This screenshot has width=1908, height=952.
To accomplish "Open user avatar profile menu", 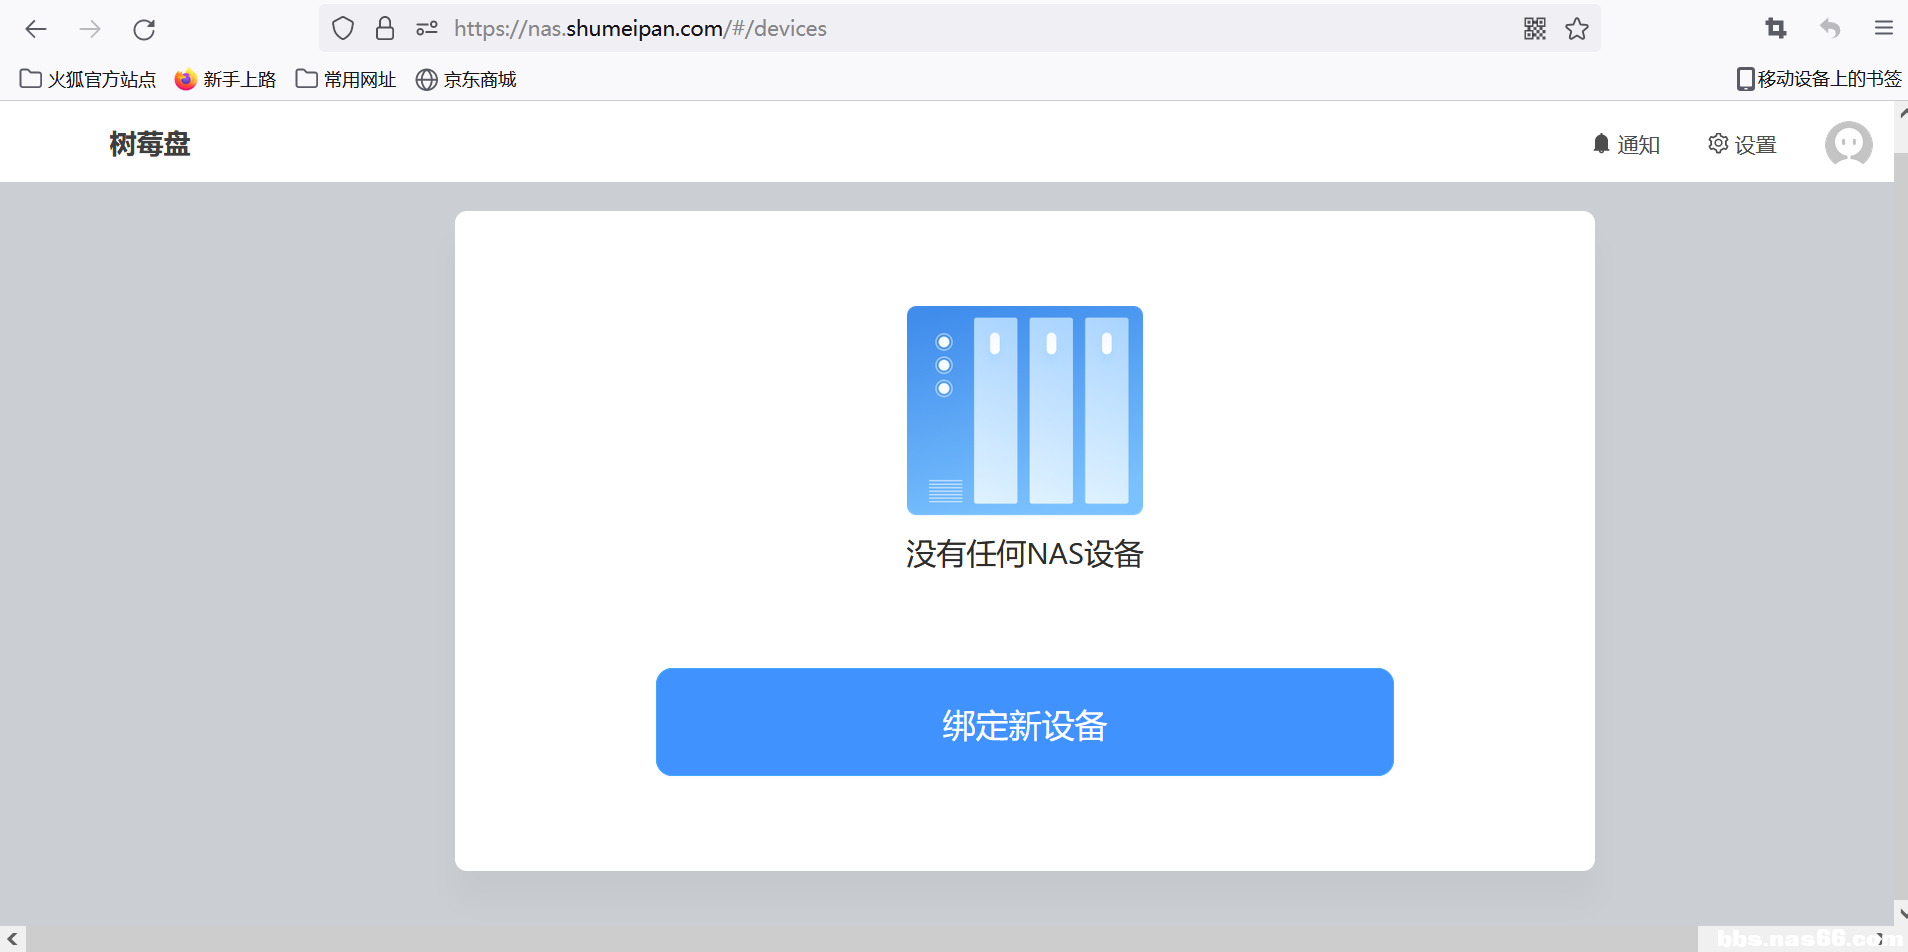I will [x=1849, y=145].
